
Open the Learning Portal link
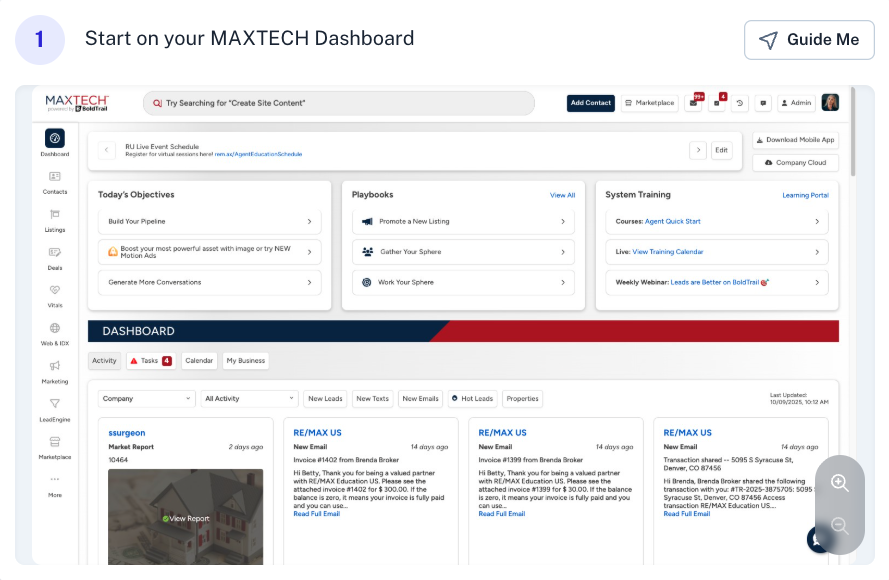[805, 195]
